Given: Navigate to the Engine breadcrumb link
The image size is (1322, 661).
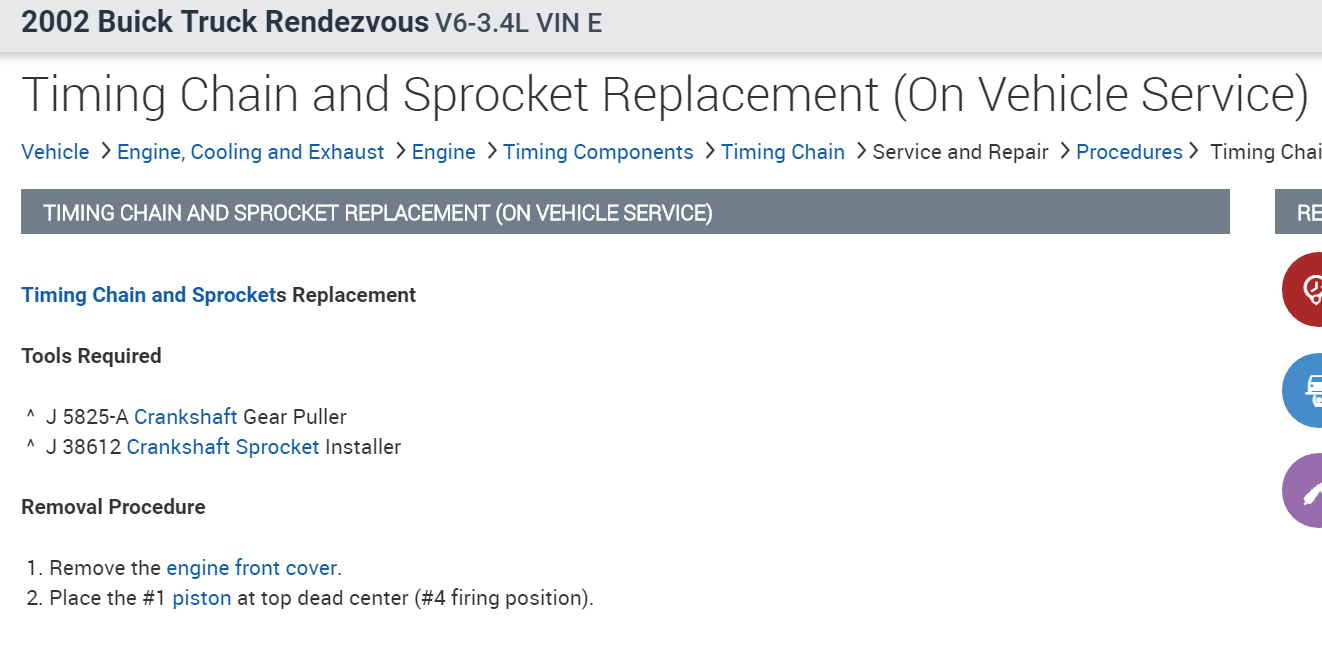Looking at the screenshot, I should (x=443, y=152).
